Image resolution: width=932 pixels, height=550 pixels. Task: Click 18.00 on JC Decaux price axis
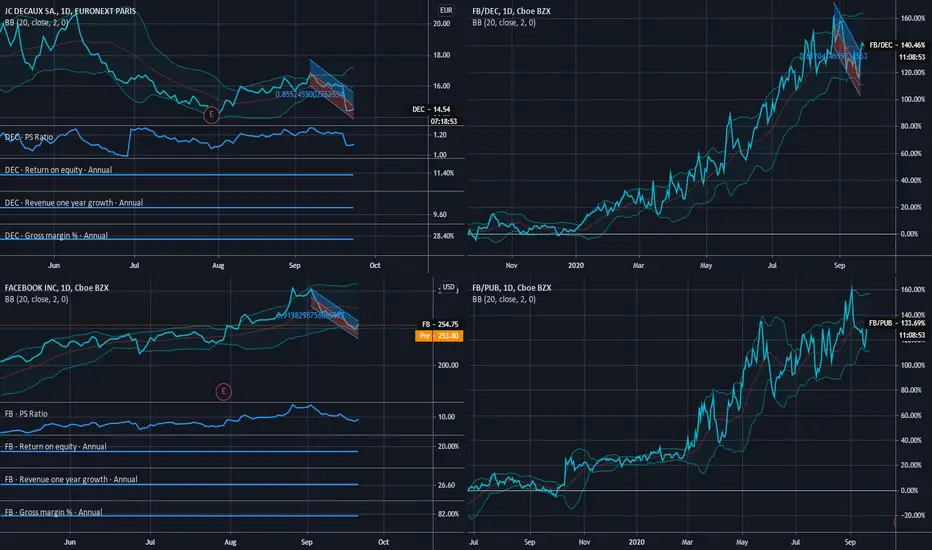tap(442, 55)
